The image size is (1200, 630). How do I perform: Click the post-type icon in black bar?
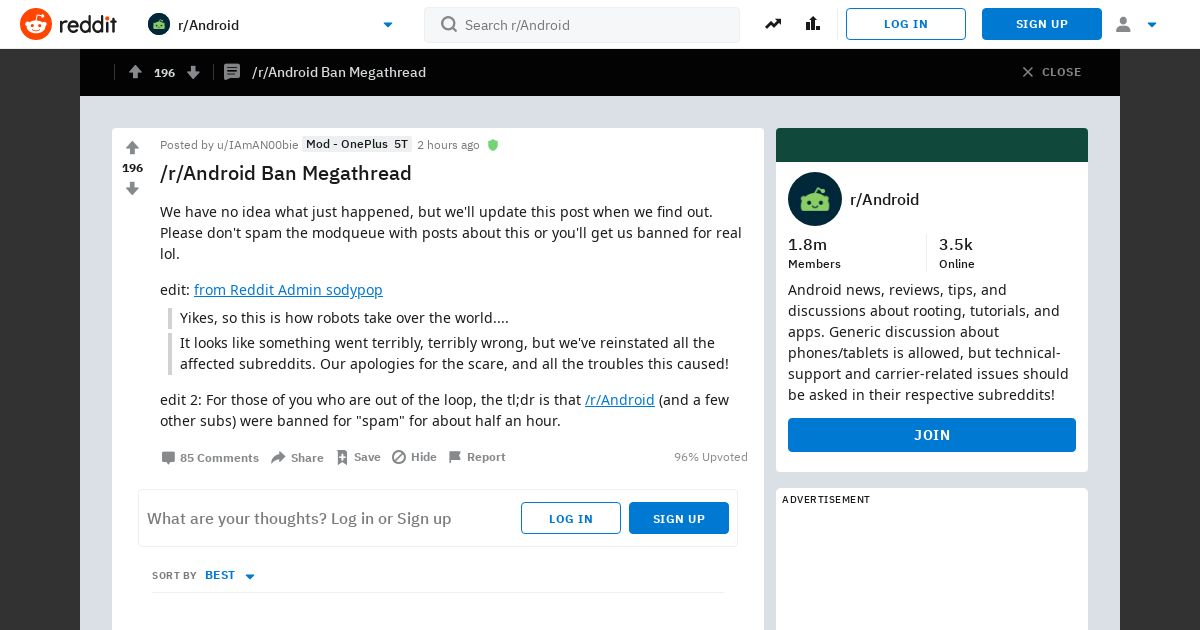point(232,72)
